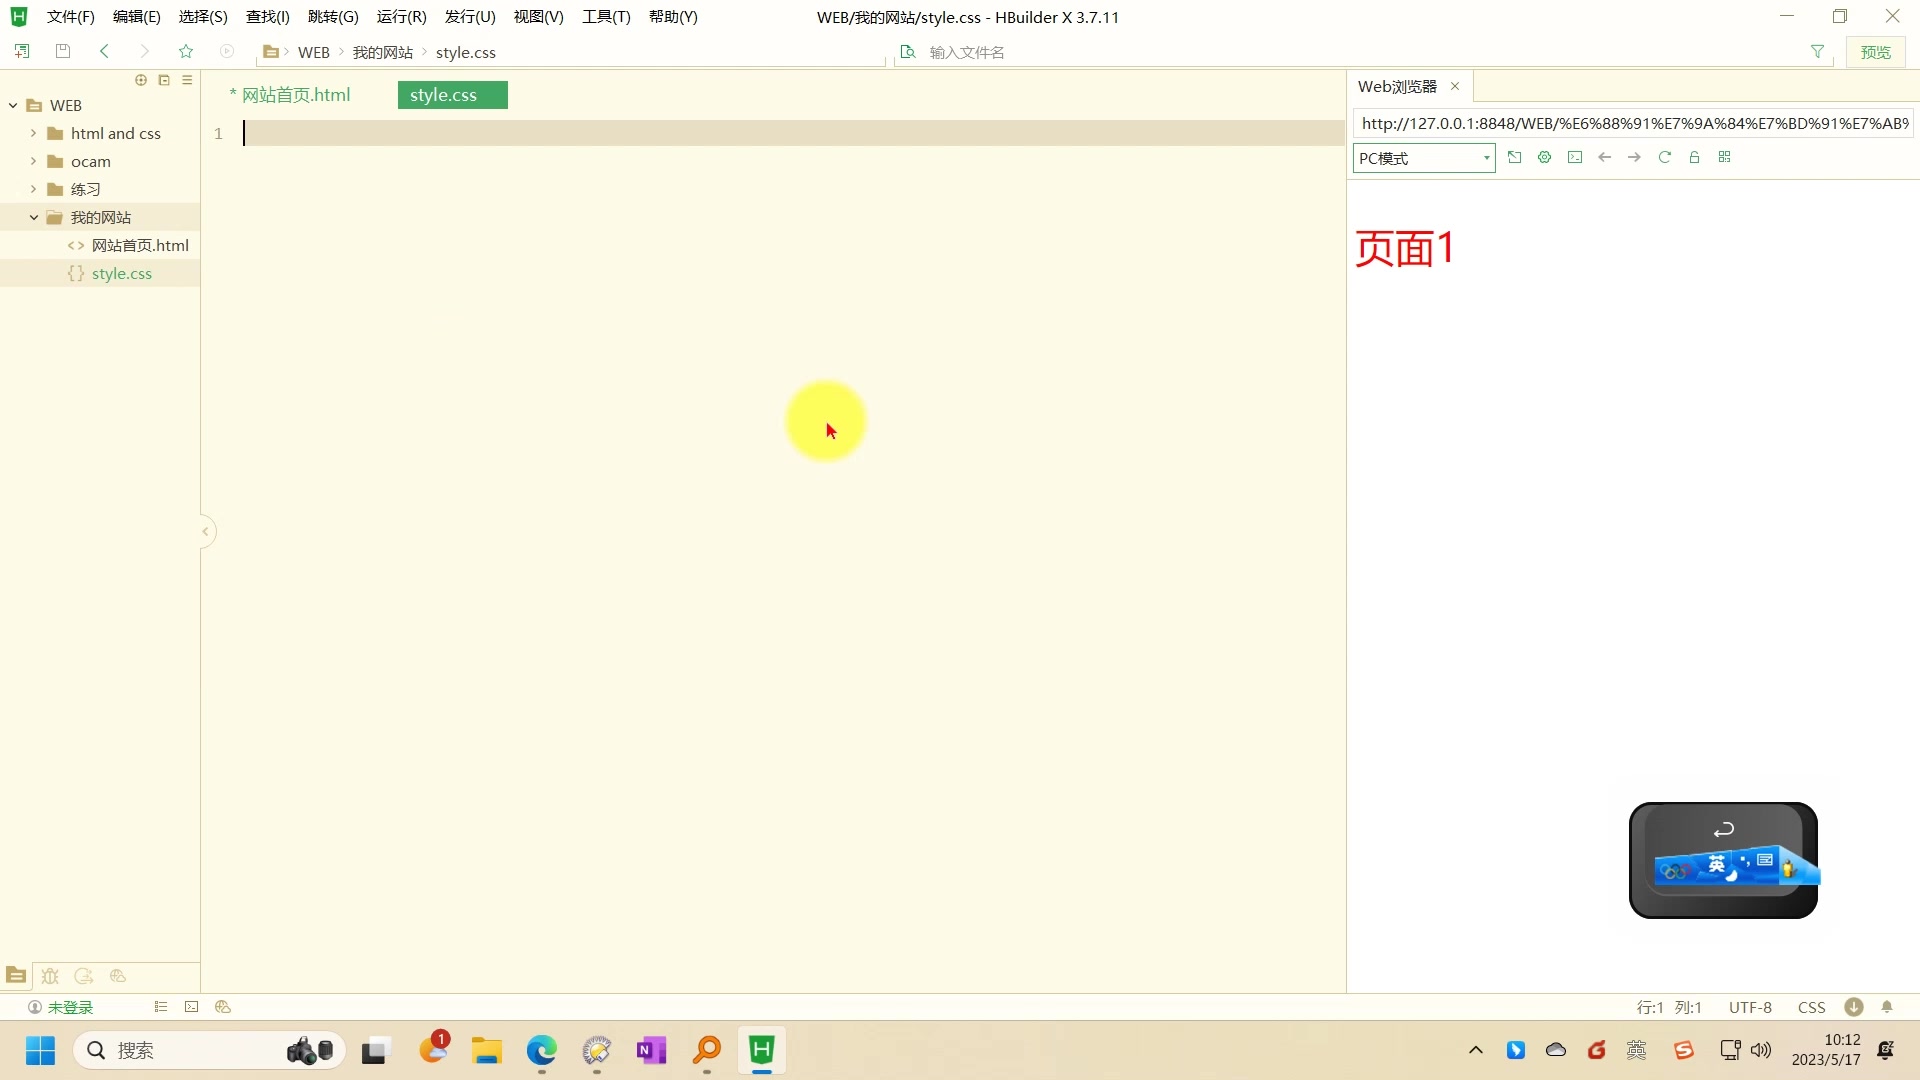This screenshot has width=1920, height=1080.
Task: Switch to the 网站首页.html tab
Action: (295, 95)
